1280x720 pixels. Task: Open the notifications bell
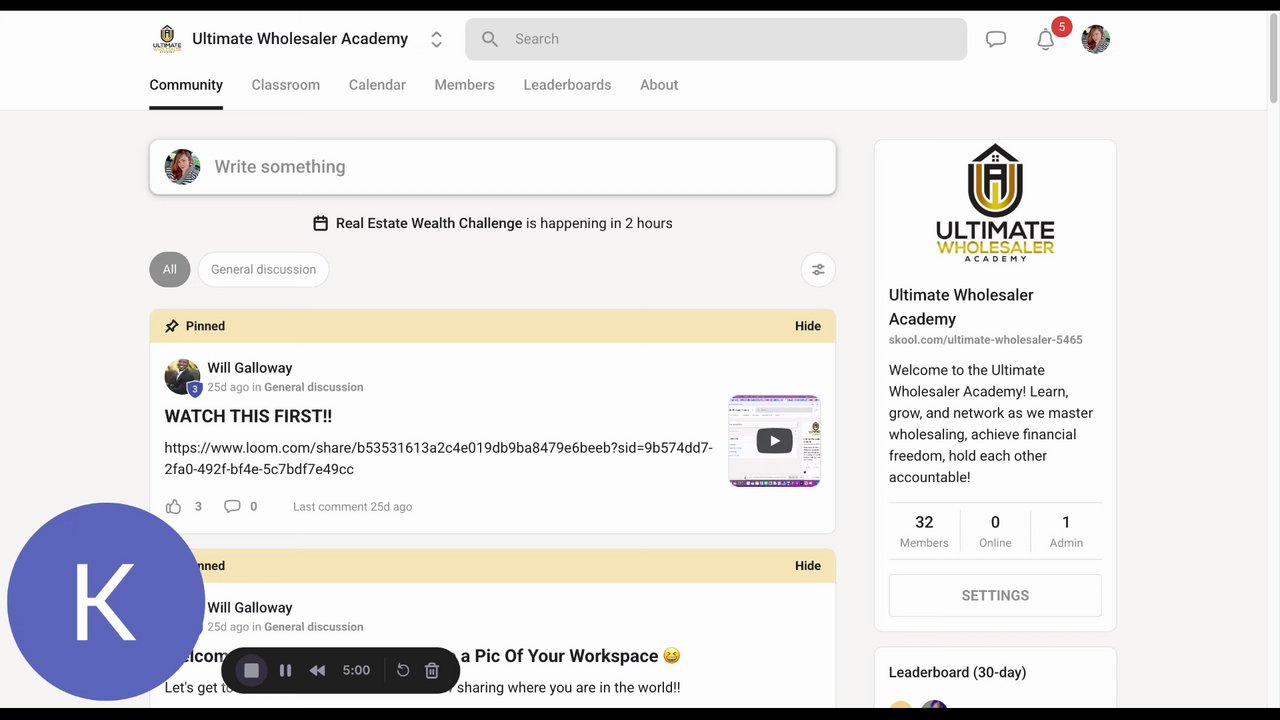[1046, 39]
